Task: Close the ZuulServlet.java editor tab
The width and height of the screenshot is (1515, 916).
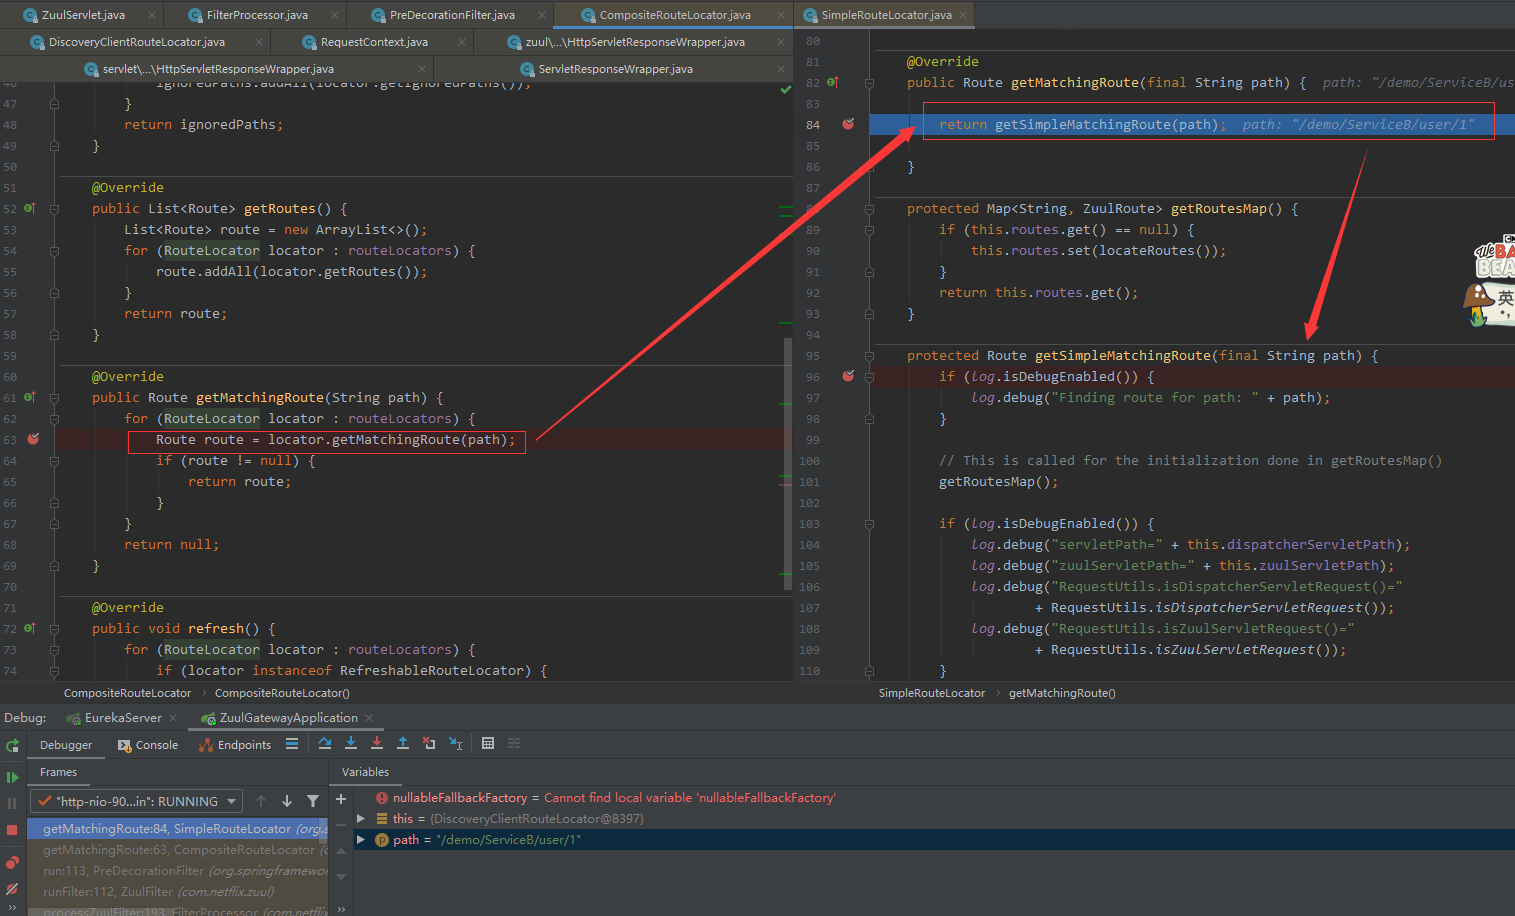Action: (x=152, y=15)
